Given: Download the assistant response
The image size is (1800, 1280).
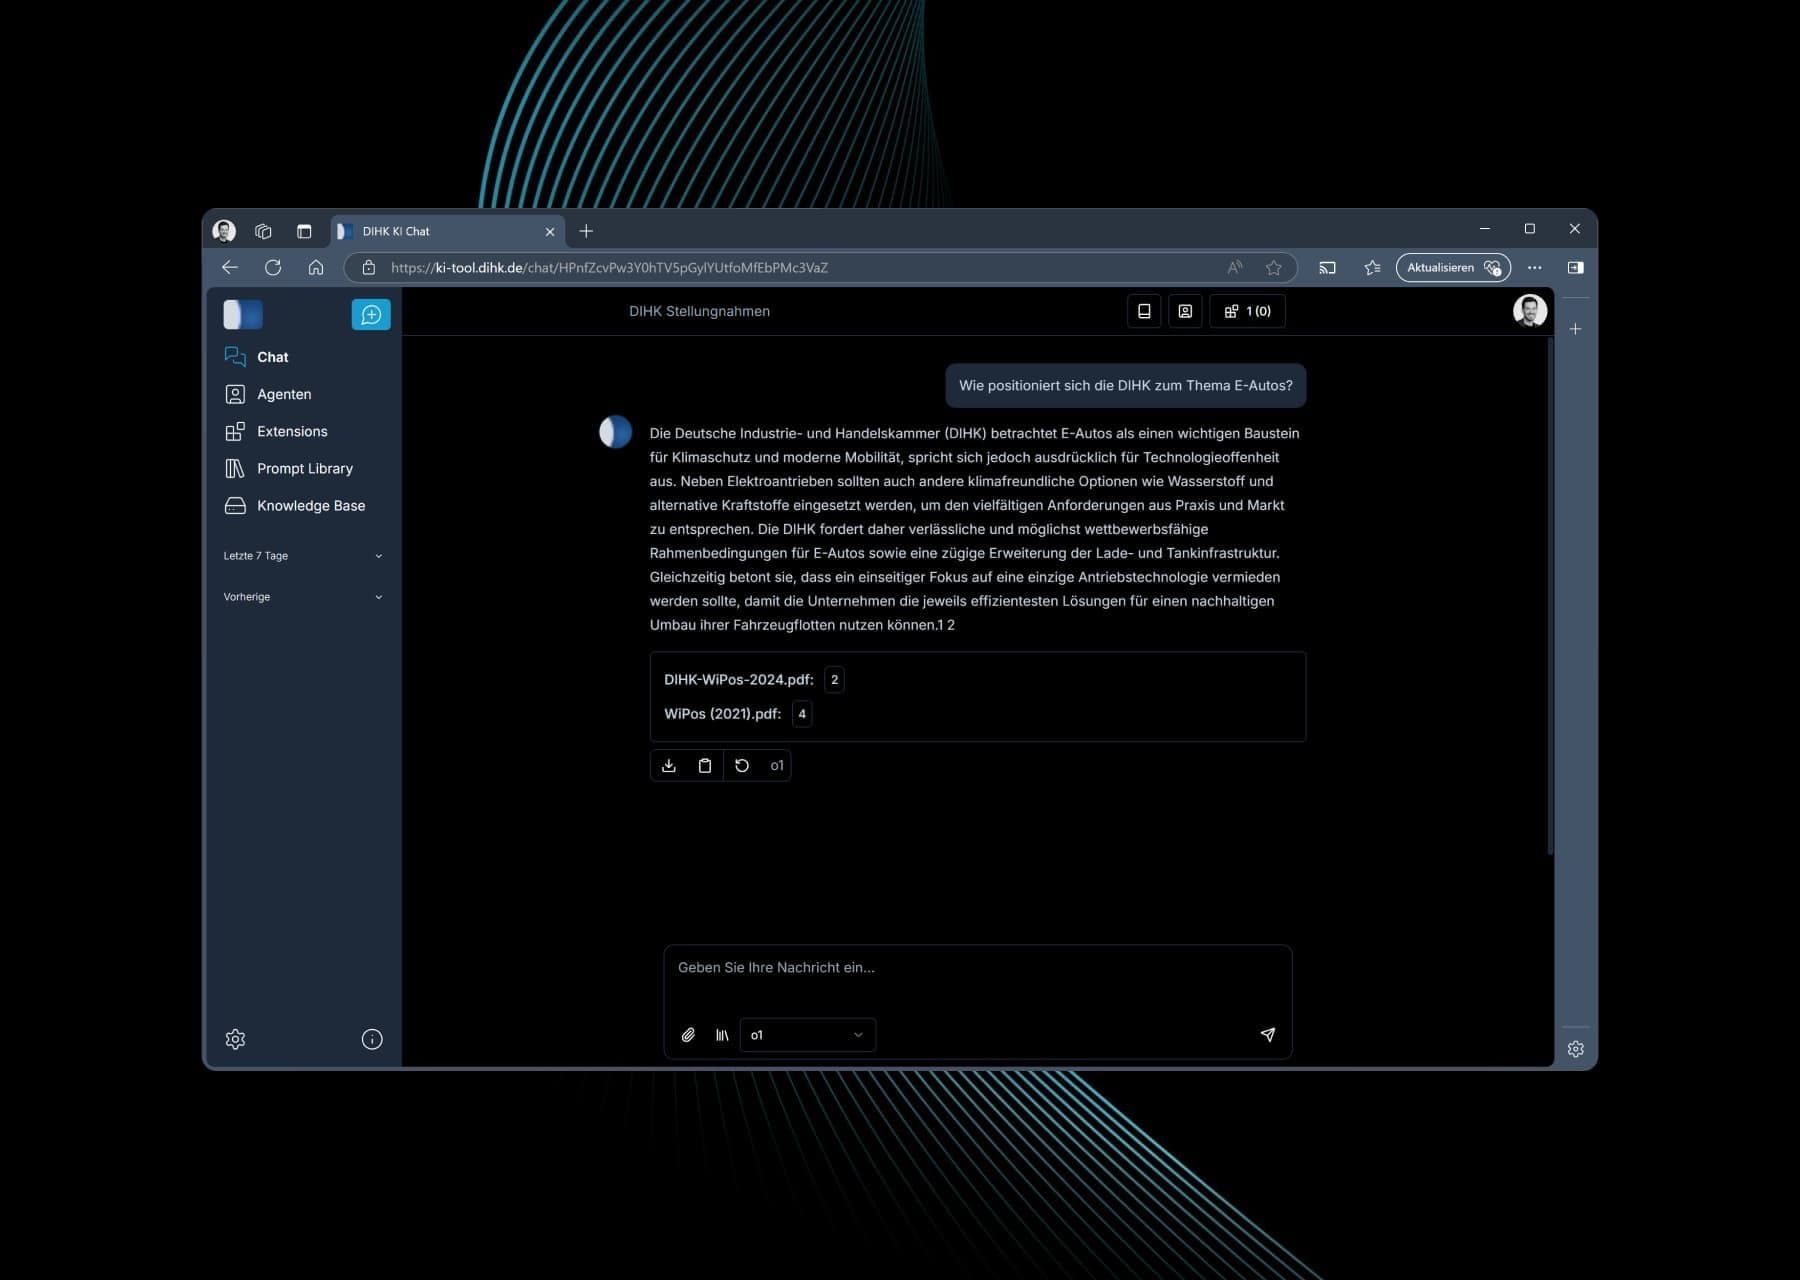Looking at the screenshot, I should pos(669,765).
